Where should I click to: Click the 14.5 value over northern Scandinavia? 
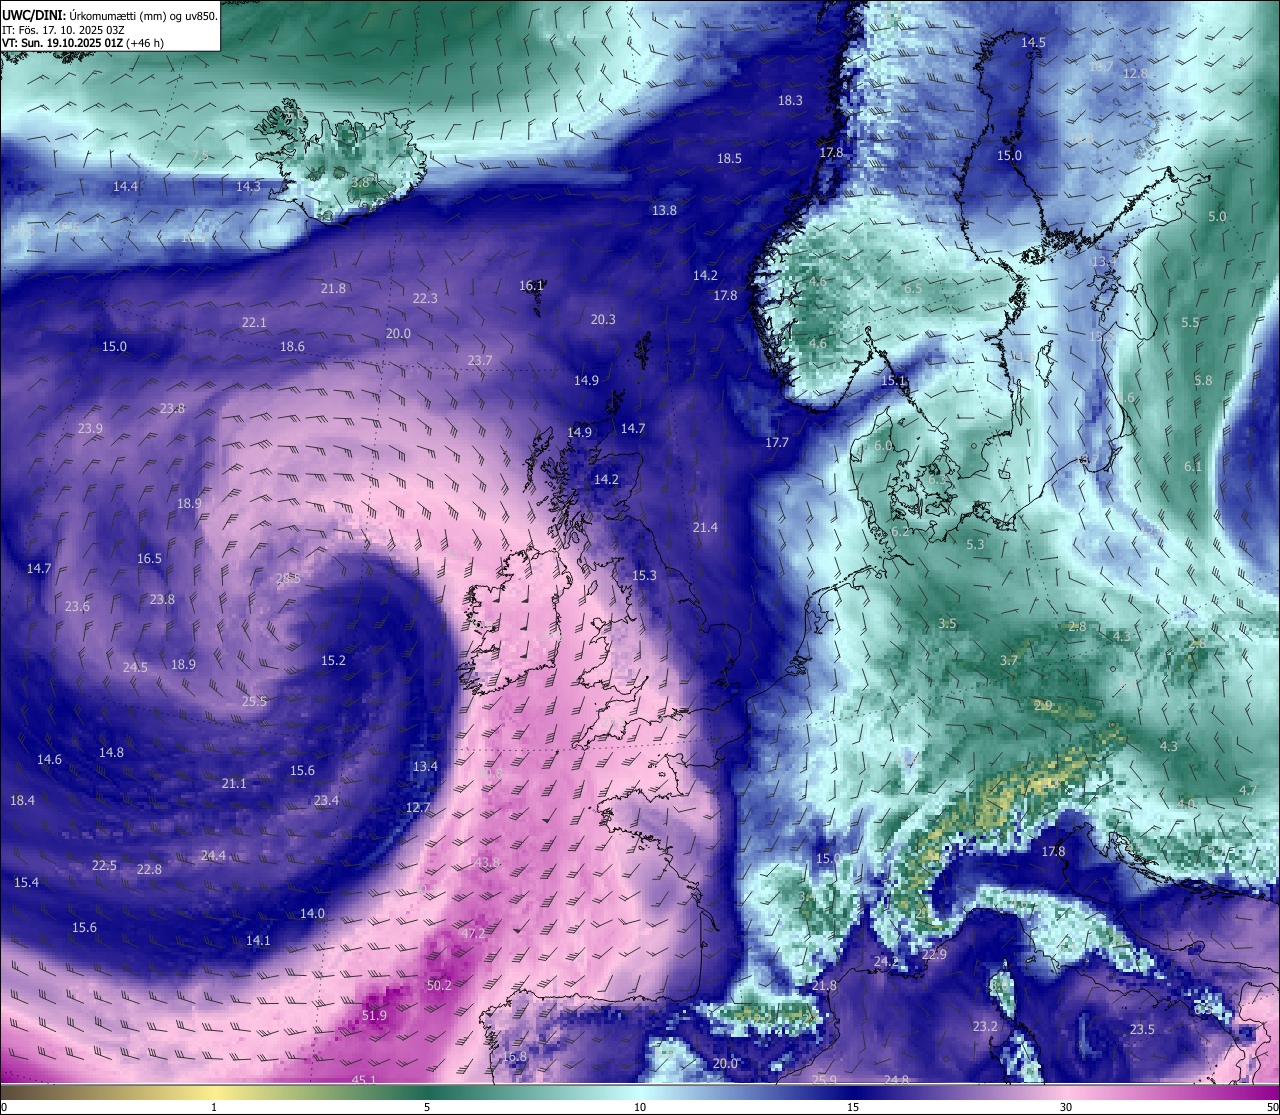(x=1033, y=42)
